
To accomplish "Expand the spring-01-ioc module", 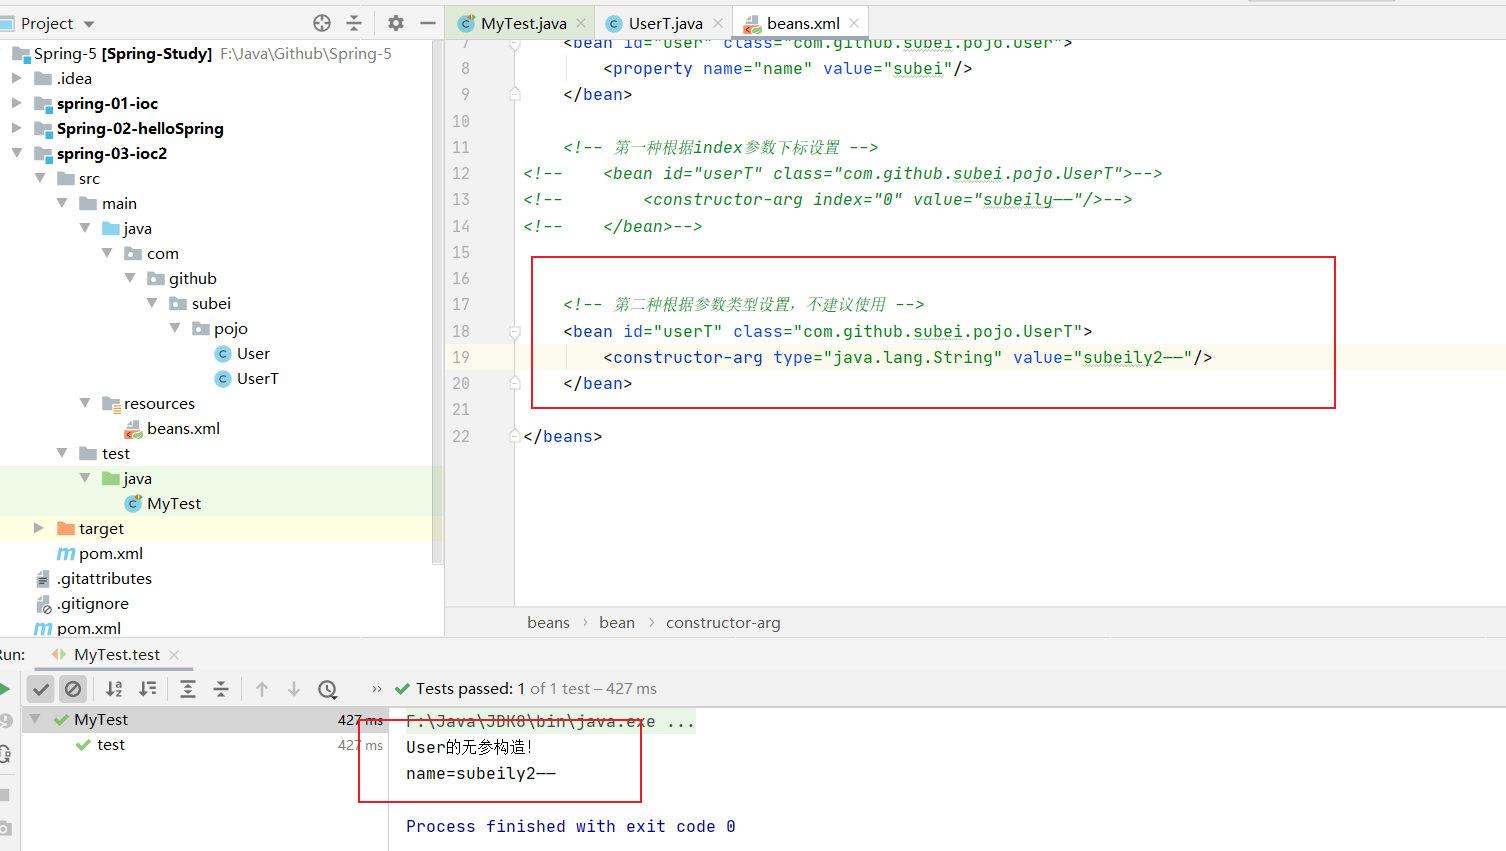I will click(x=16, y=103).
